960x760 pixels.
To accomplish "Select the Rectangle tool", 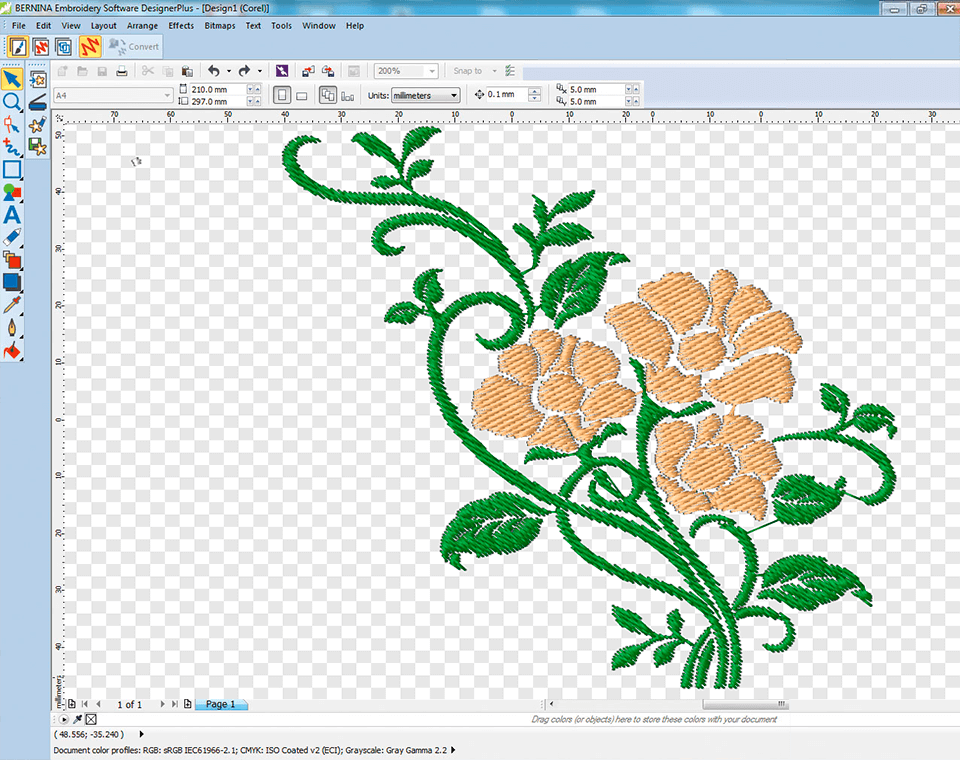I will (x=13, y=170).
